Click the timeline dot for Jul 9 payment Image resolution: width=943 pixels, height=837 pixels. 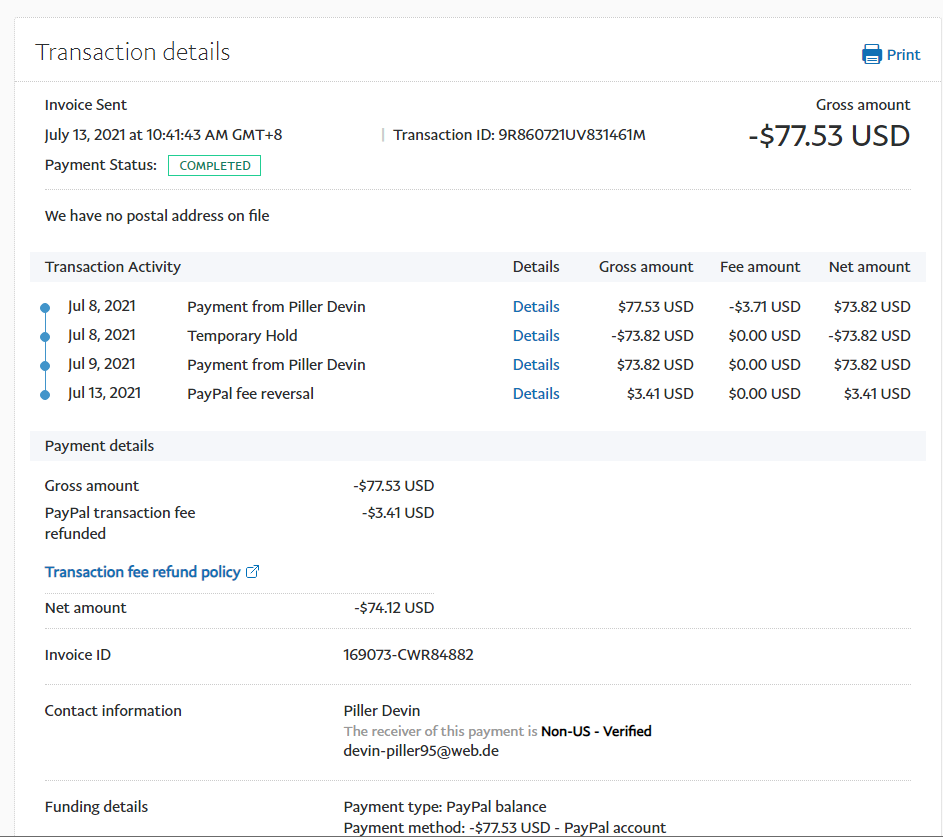pos(45,366)
